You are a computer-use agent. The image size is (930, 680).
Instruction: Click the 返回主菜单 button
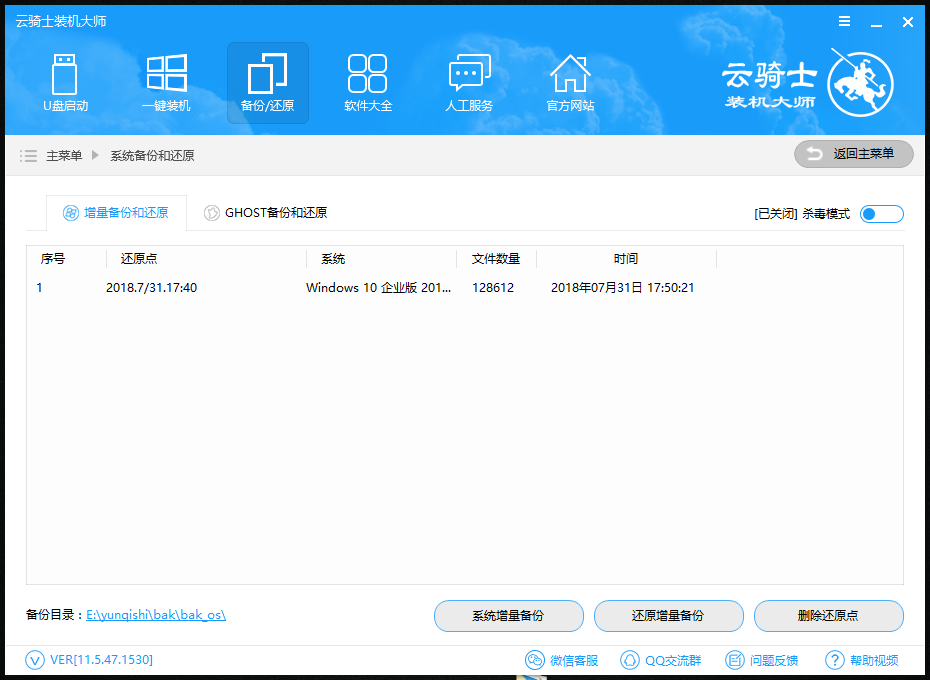click(x=853, y=154)
